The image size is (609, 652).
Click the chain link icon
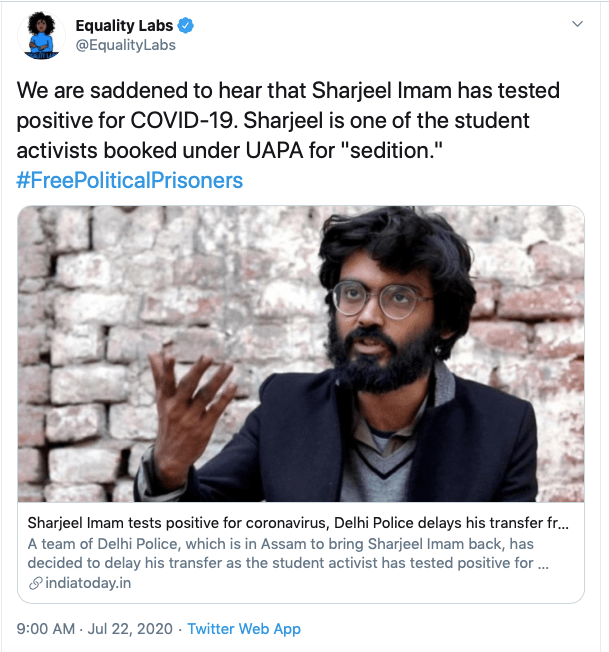coord(35,583)
